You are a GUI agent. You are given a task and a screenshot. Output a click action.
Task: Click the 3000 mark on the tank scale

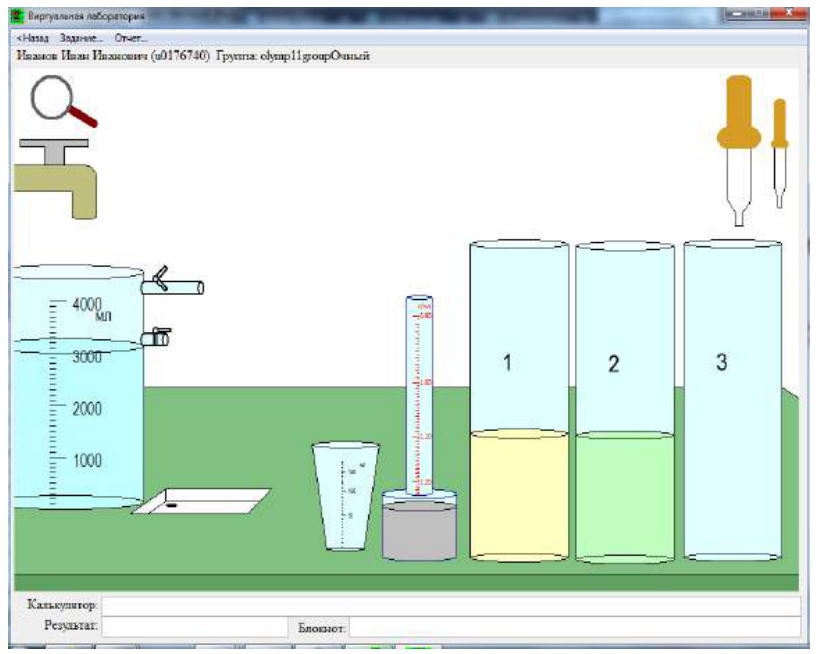(87, 357)
